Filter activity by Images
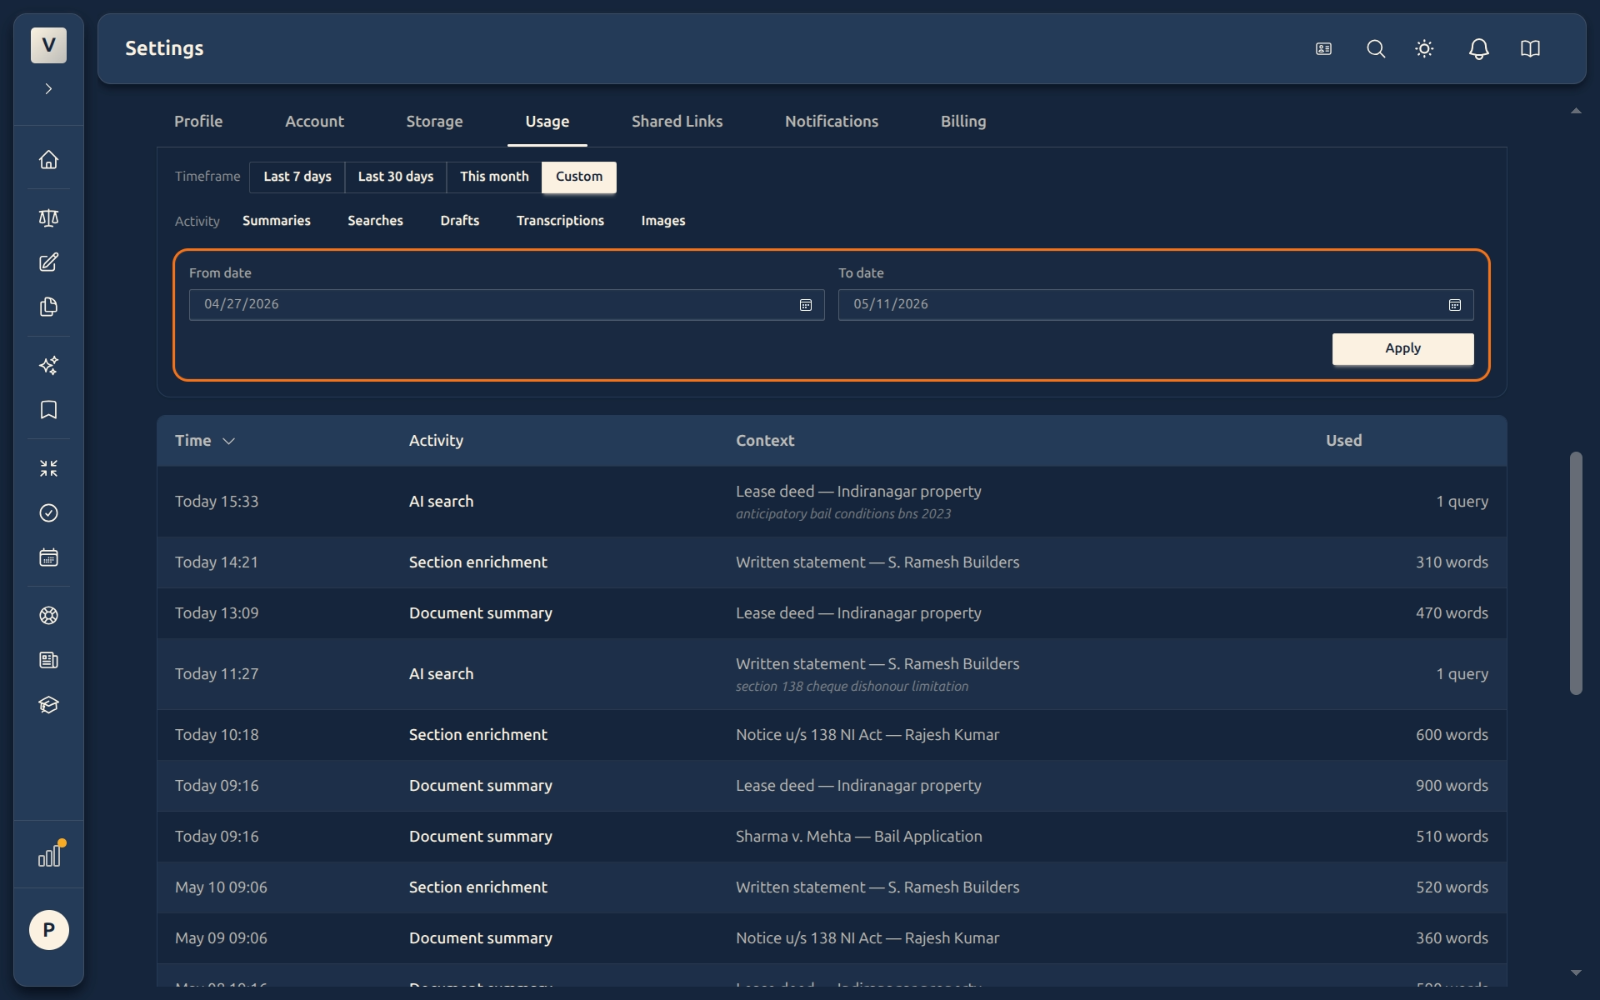 pos(663,221)
